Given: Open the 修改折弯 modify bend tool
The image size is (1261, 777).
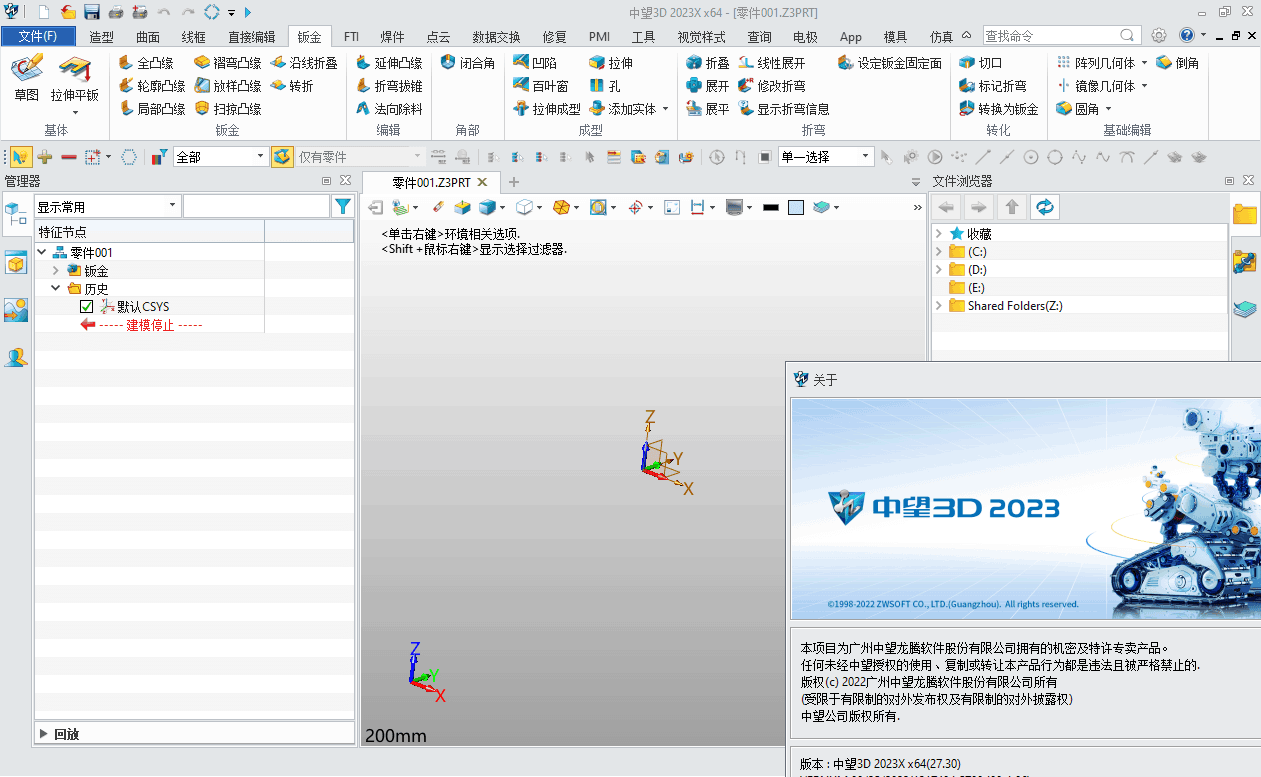Looking at the screenshot, I should click(x=771, y=86).
